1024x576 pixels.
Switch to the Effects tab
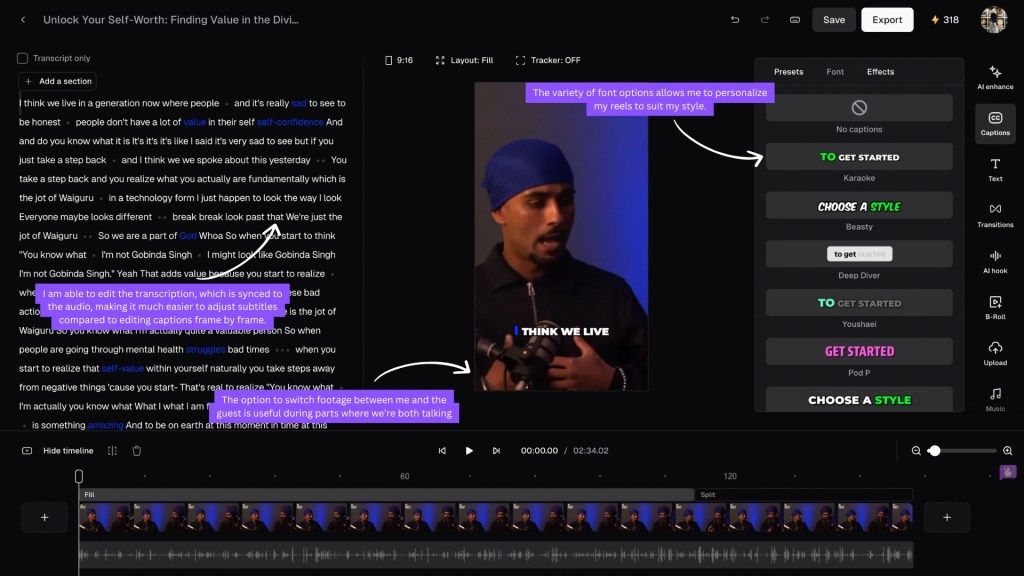(x=880, y=72)
